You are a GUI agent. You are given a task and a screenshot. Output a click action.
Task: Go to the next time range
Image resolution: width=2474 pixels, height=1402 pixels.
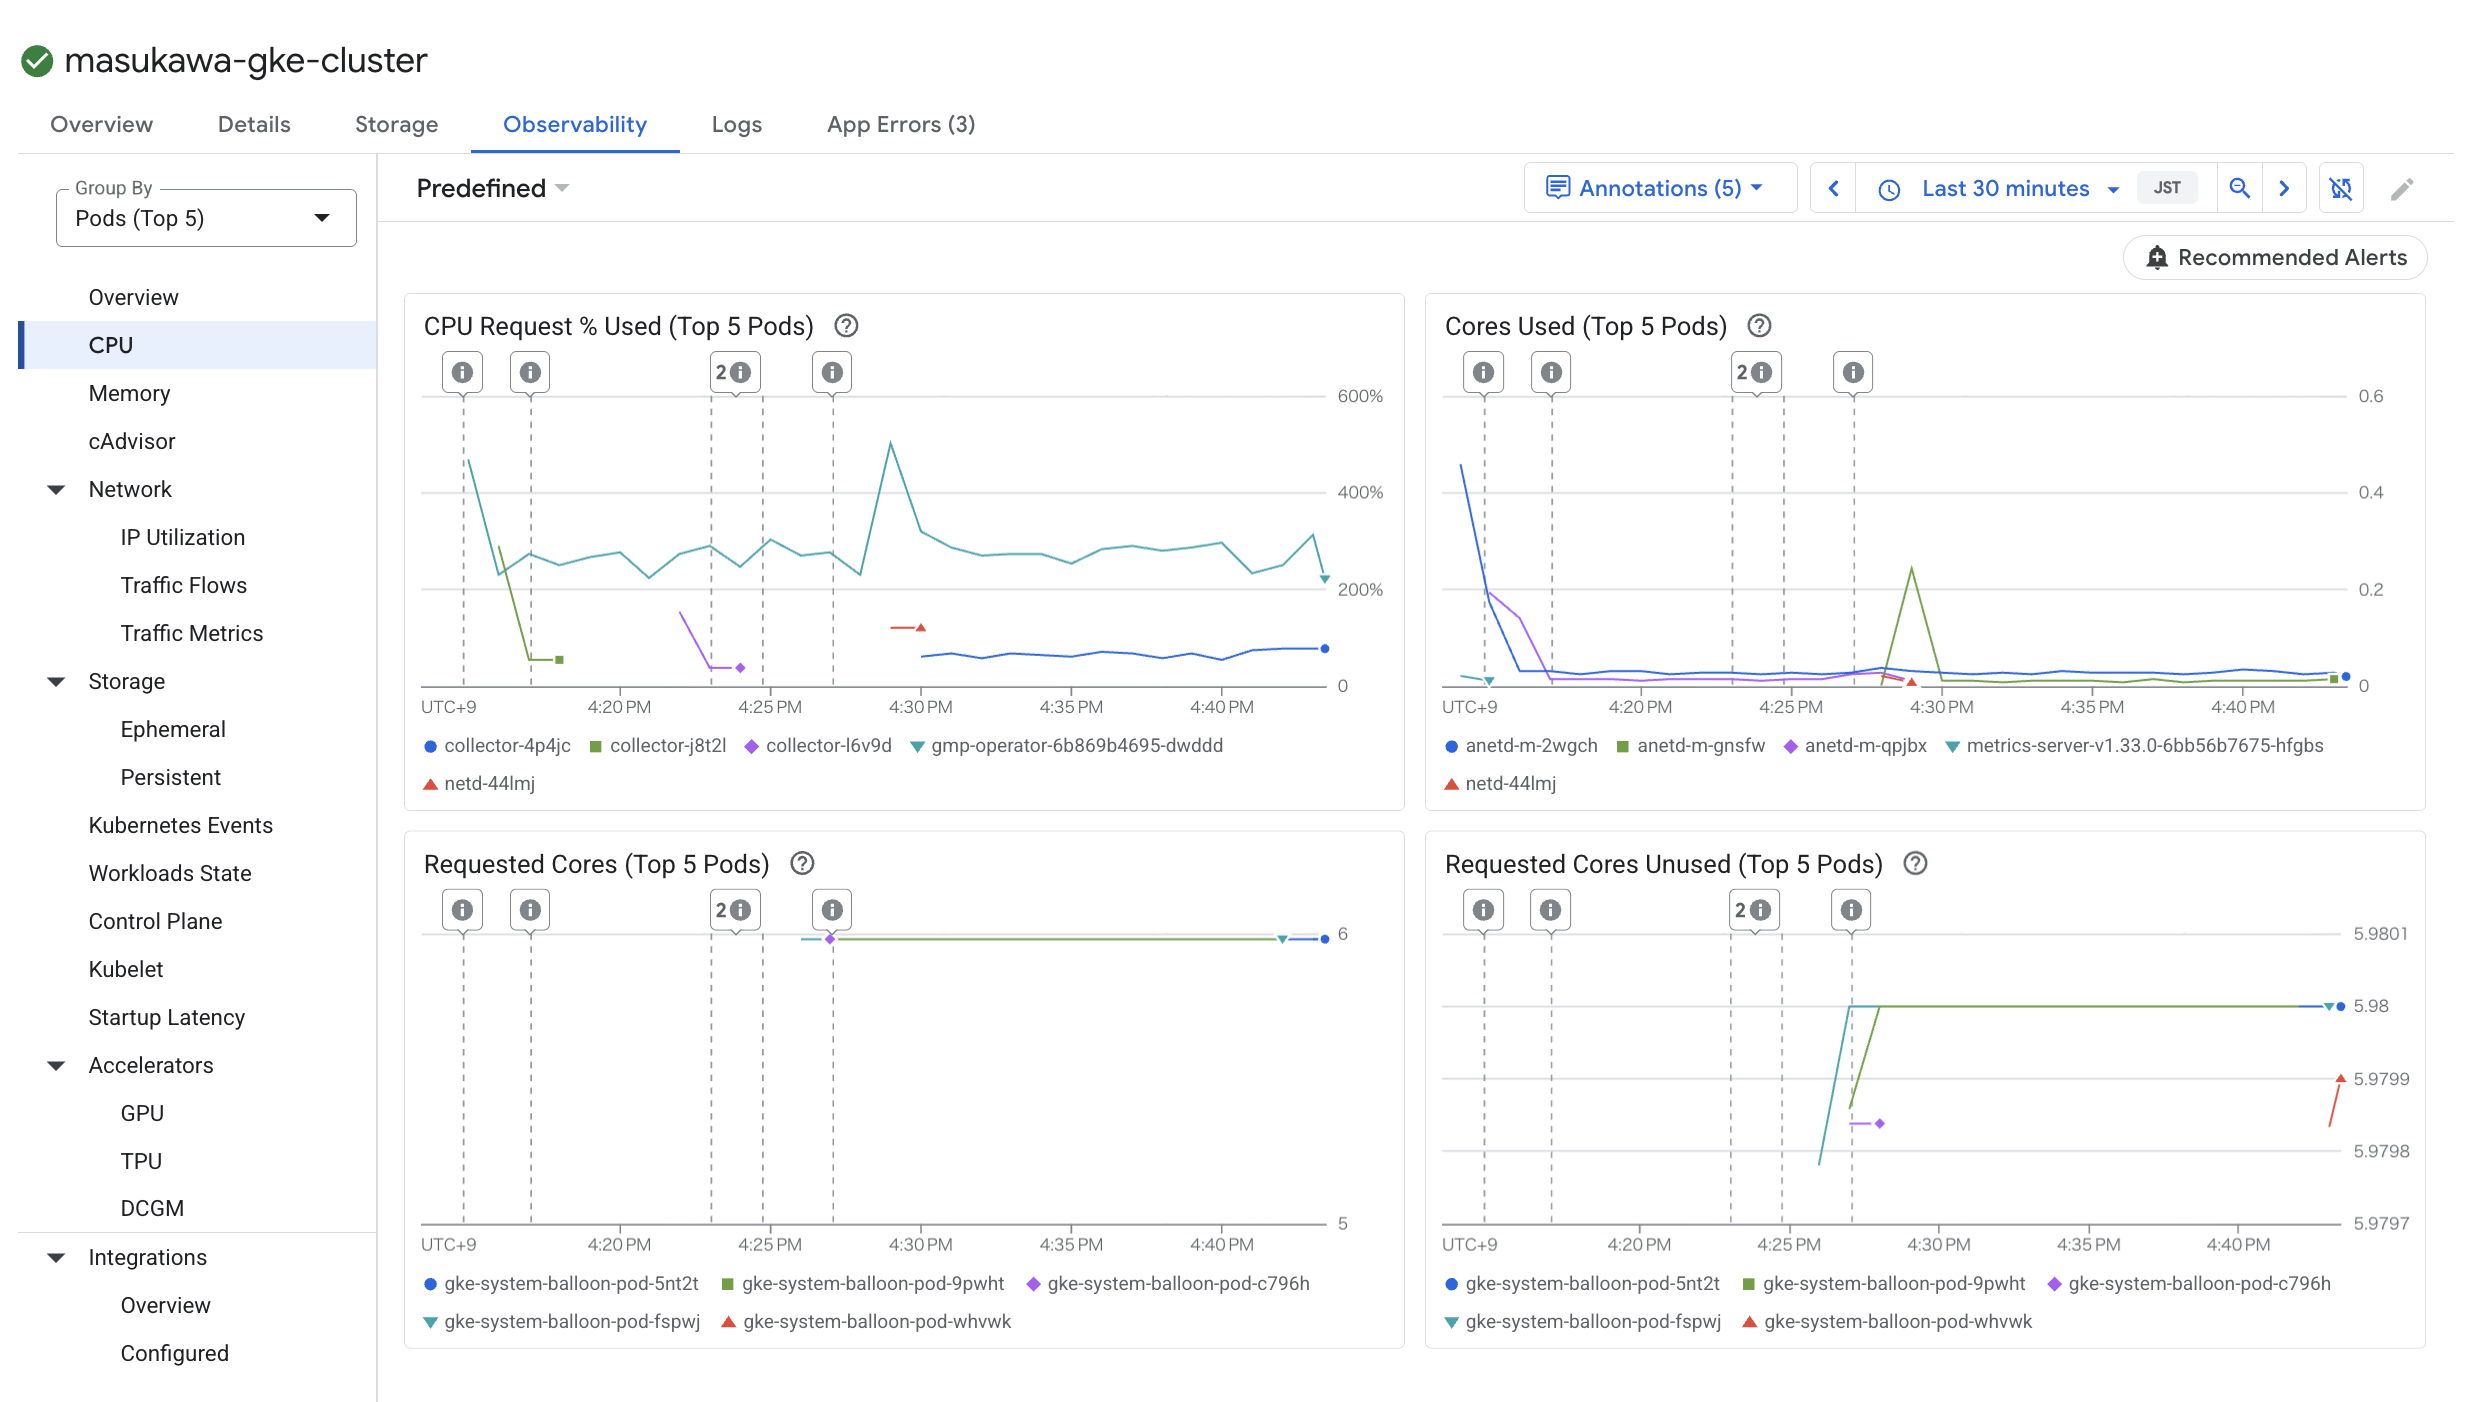tap(2284, 188)
